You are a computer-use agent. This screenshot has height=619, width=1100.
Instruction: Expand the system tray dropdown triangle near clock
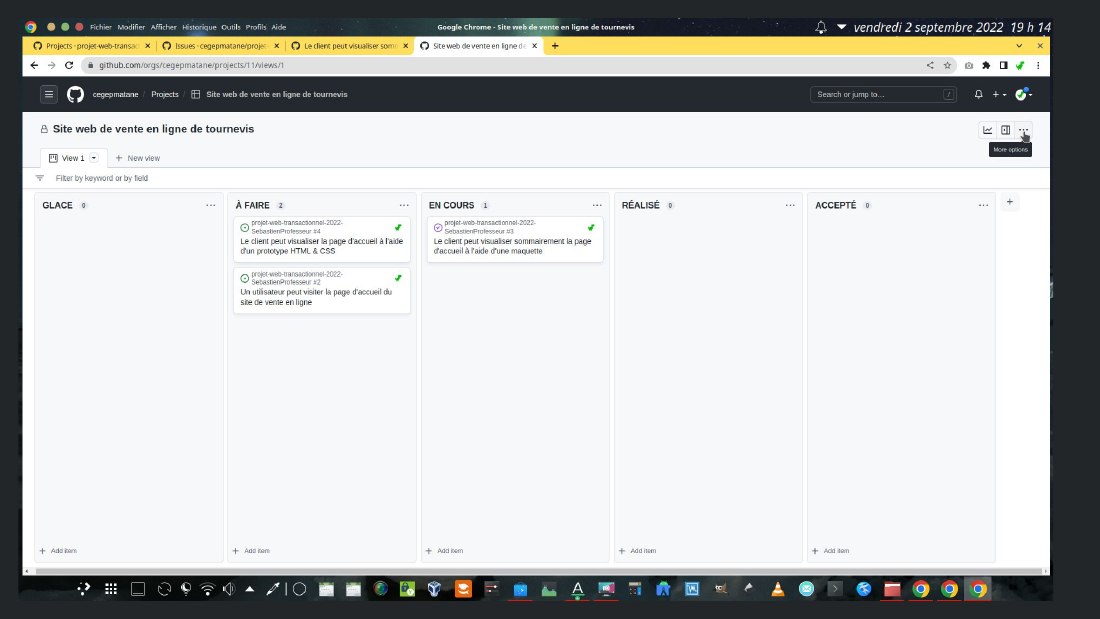841,27
